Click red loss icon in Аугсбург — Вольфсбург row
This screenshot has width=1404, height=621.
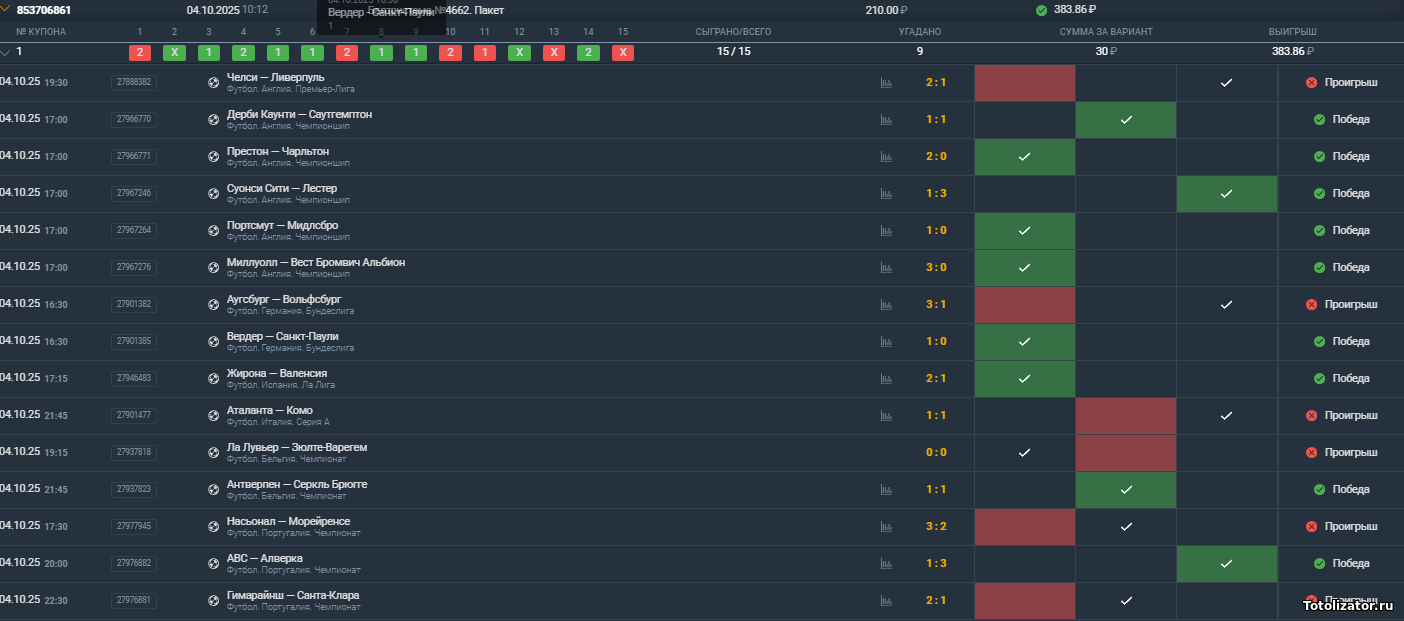point(1311,304)
